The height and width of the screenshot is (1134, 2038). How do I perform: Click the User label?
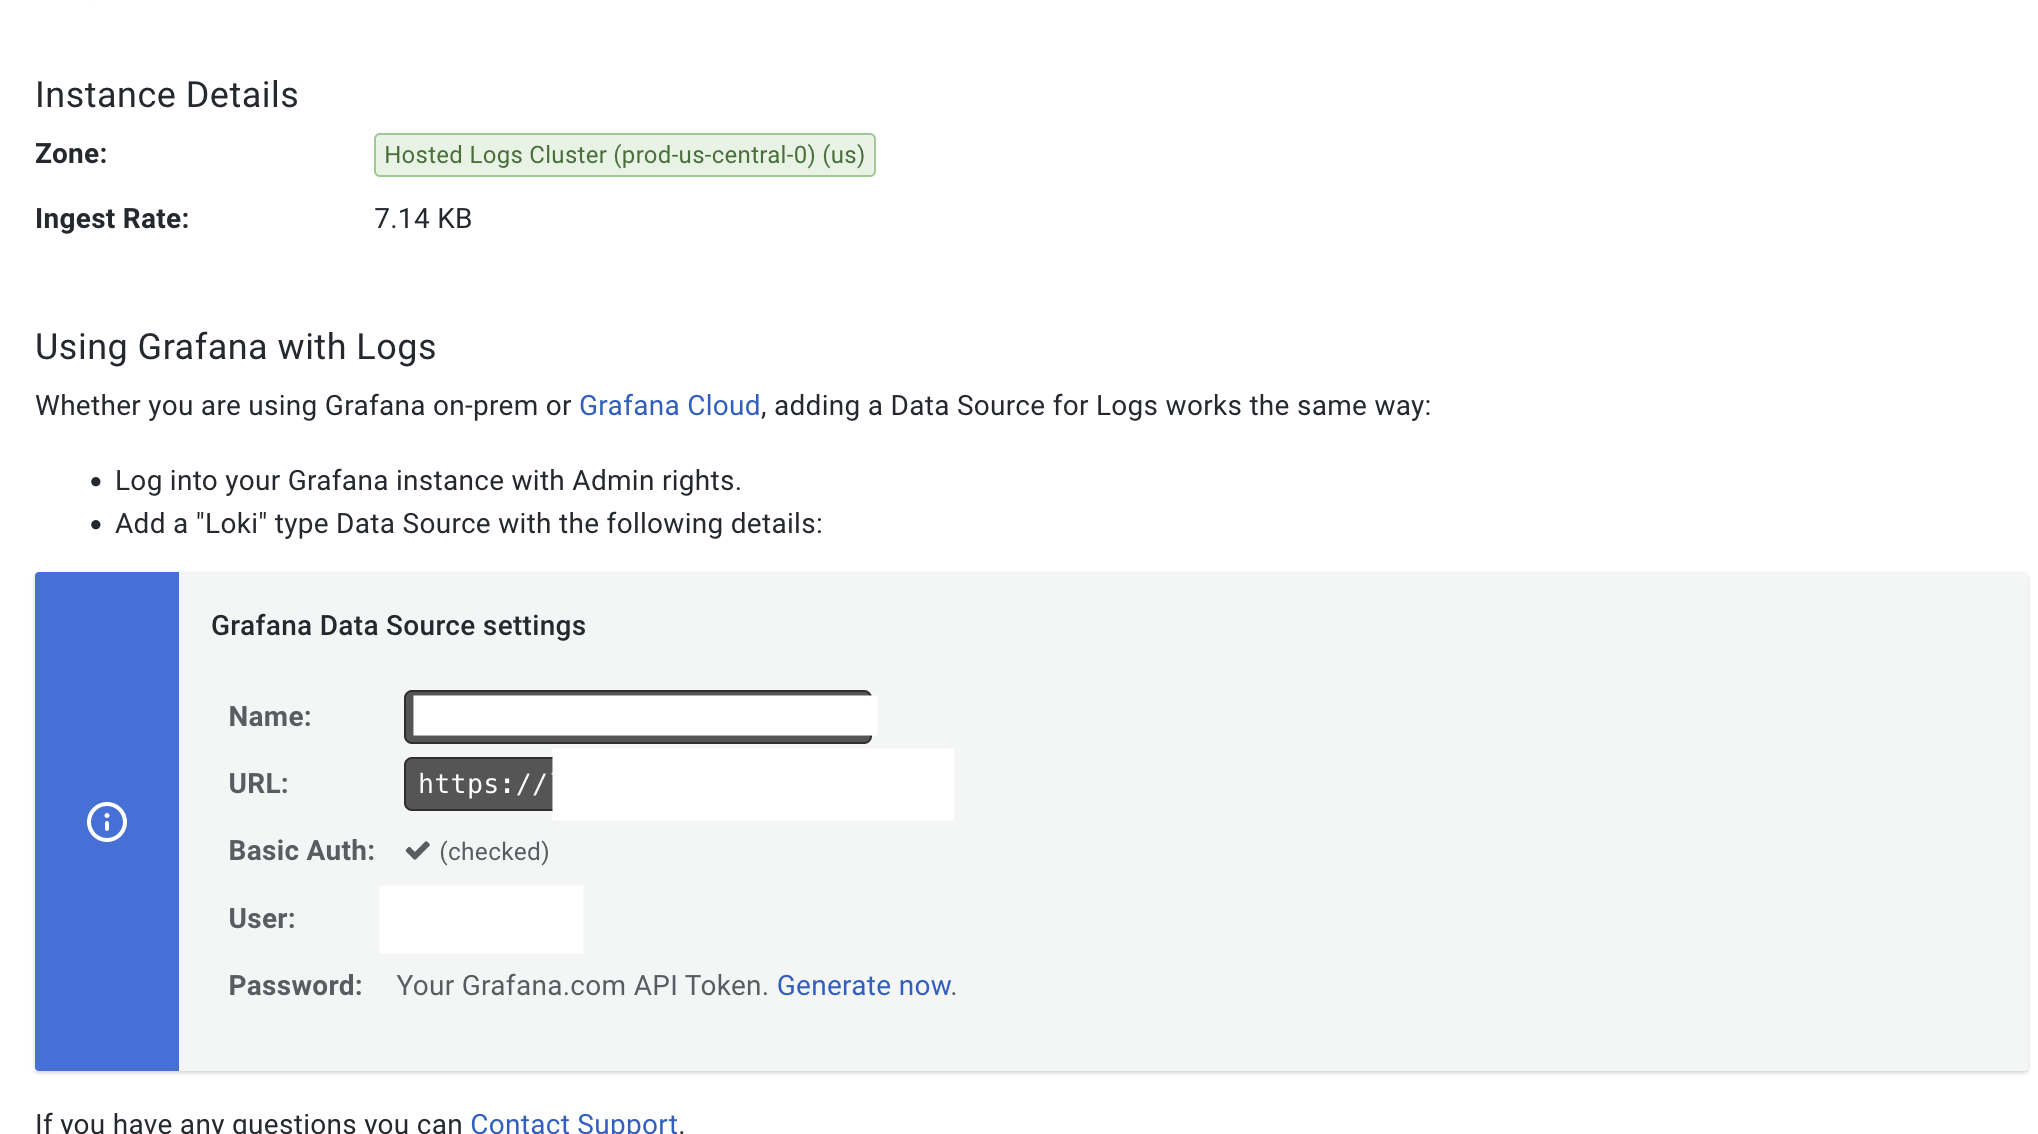(262, 919)
